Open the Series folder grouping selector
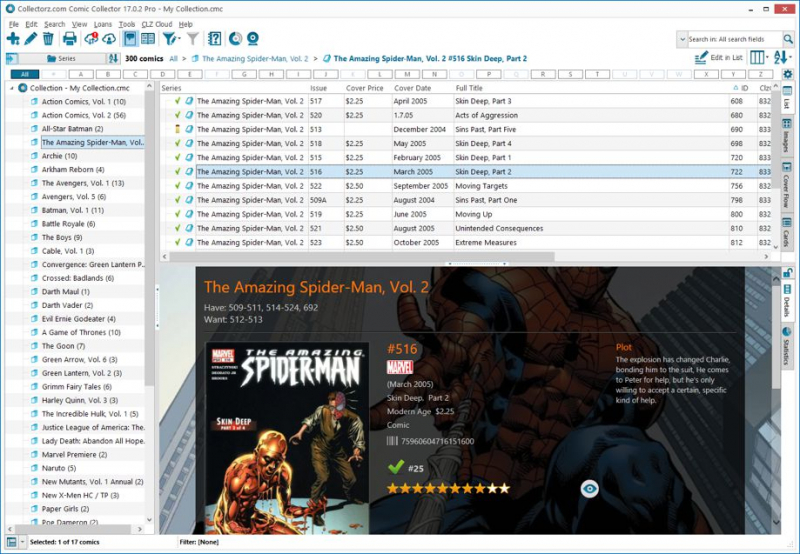 (62, 59)
